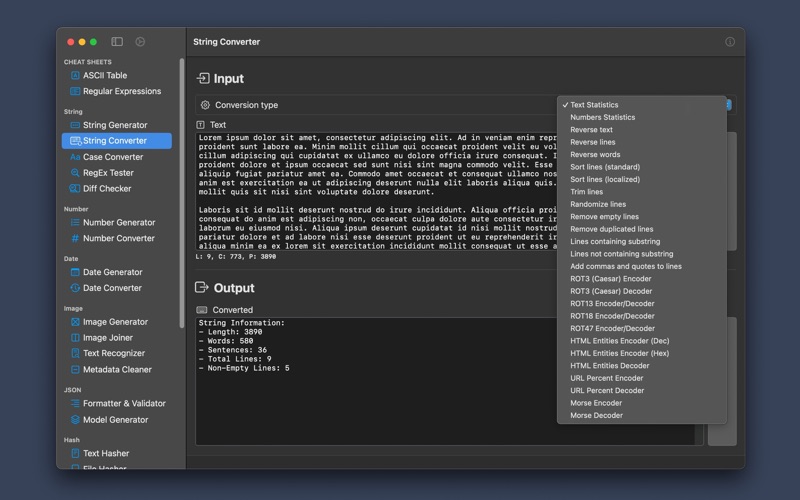Click the String Converter sidebar icon
Screen dimensions: 800x500
[76, 141]
